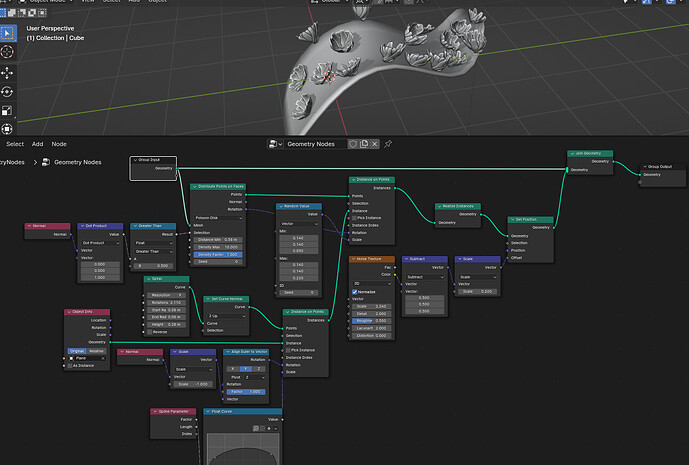
Task: Activate the 3D Cursor tool
Action: pyautogui.click(x=7, y=52)
